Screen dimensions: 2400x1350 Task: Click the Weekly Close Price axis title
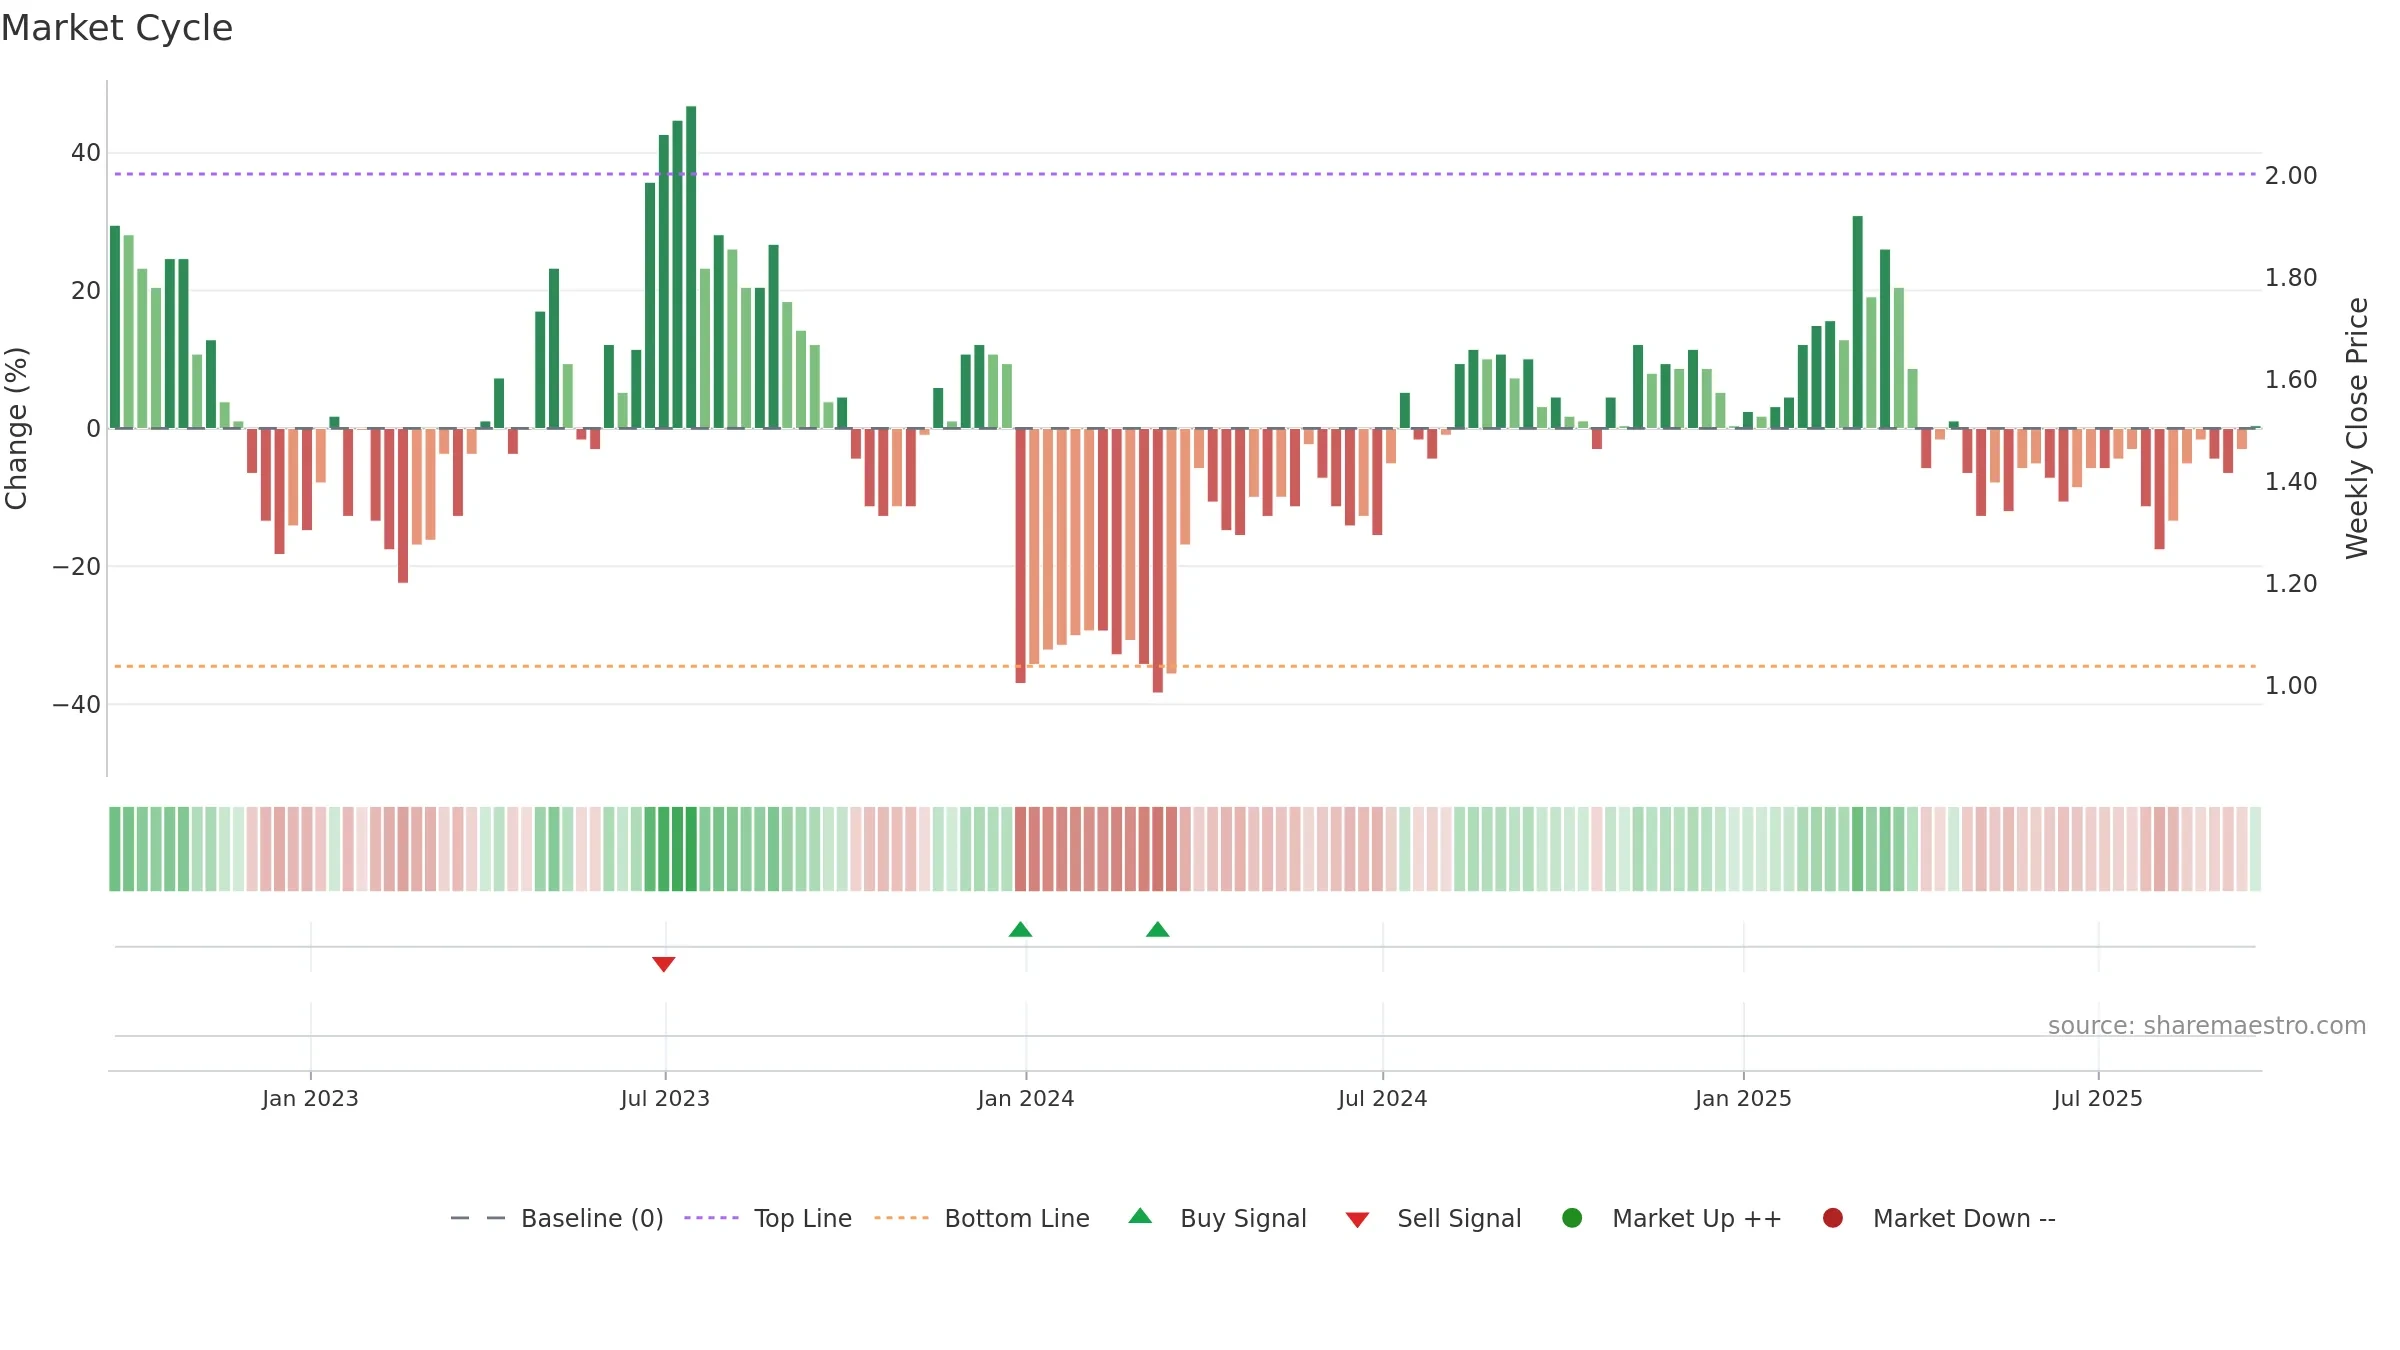(x=2357, y=428)
